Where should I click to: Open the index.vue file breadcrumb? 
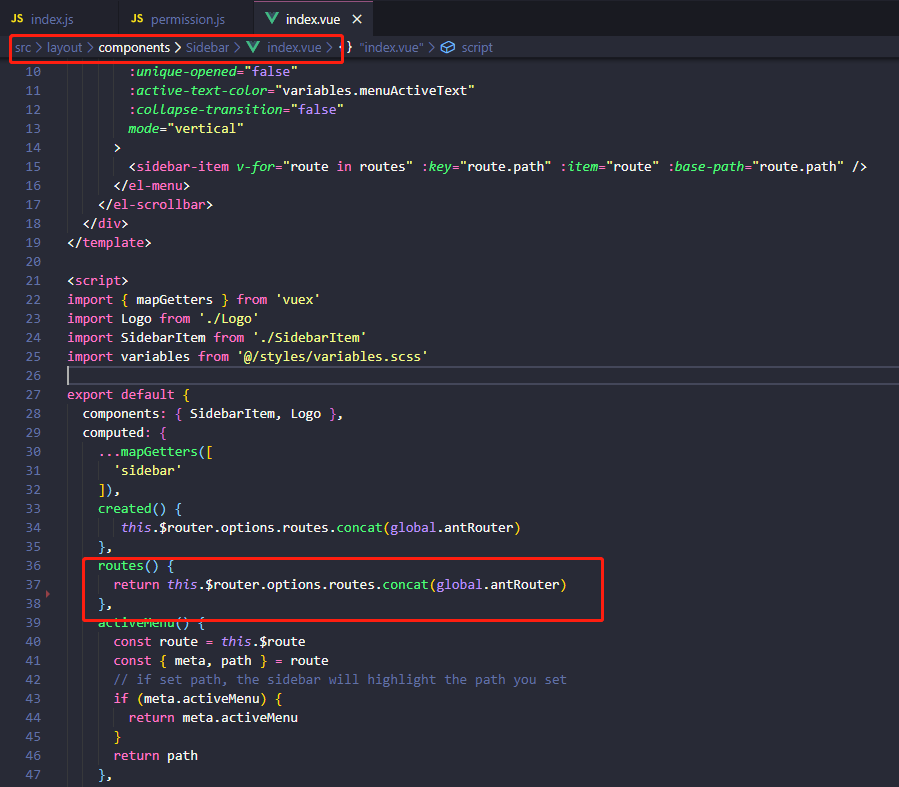point(294,48)
